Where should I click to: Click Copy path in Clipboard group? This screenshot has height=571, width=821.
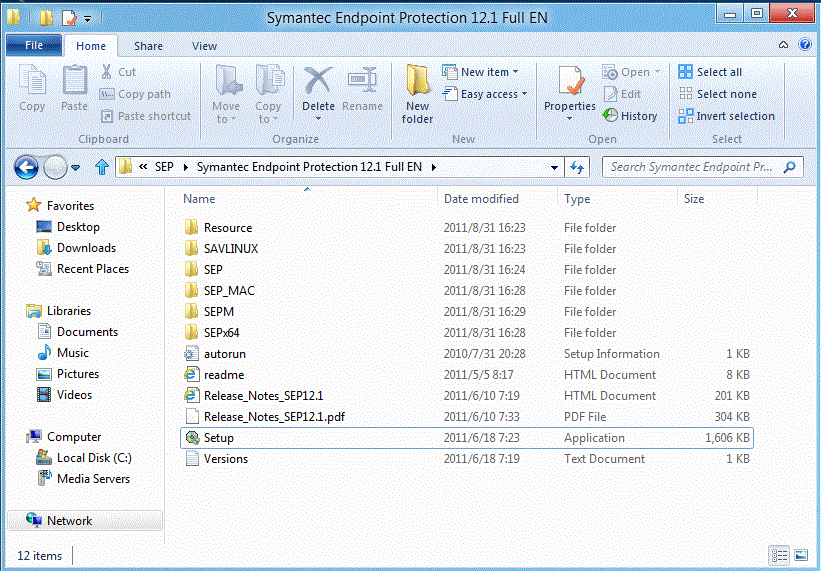(x=135, y=94)
